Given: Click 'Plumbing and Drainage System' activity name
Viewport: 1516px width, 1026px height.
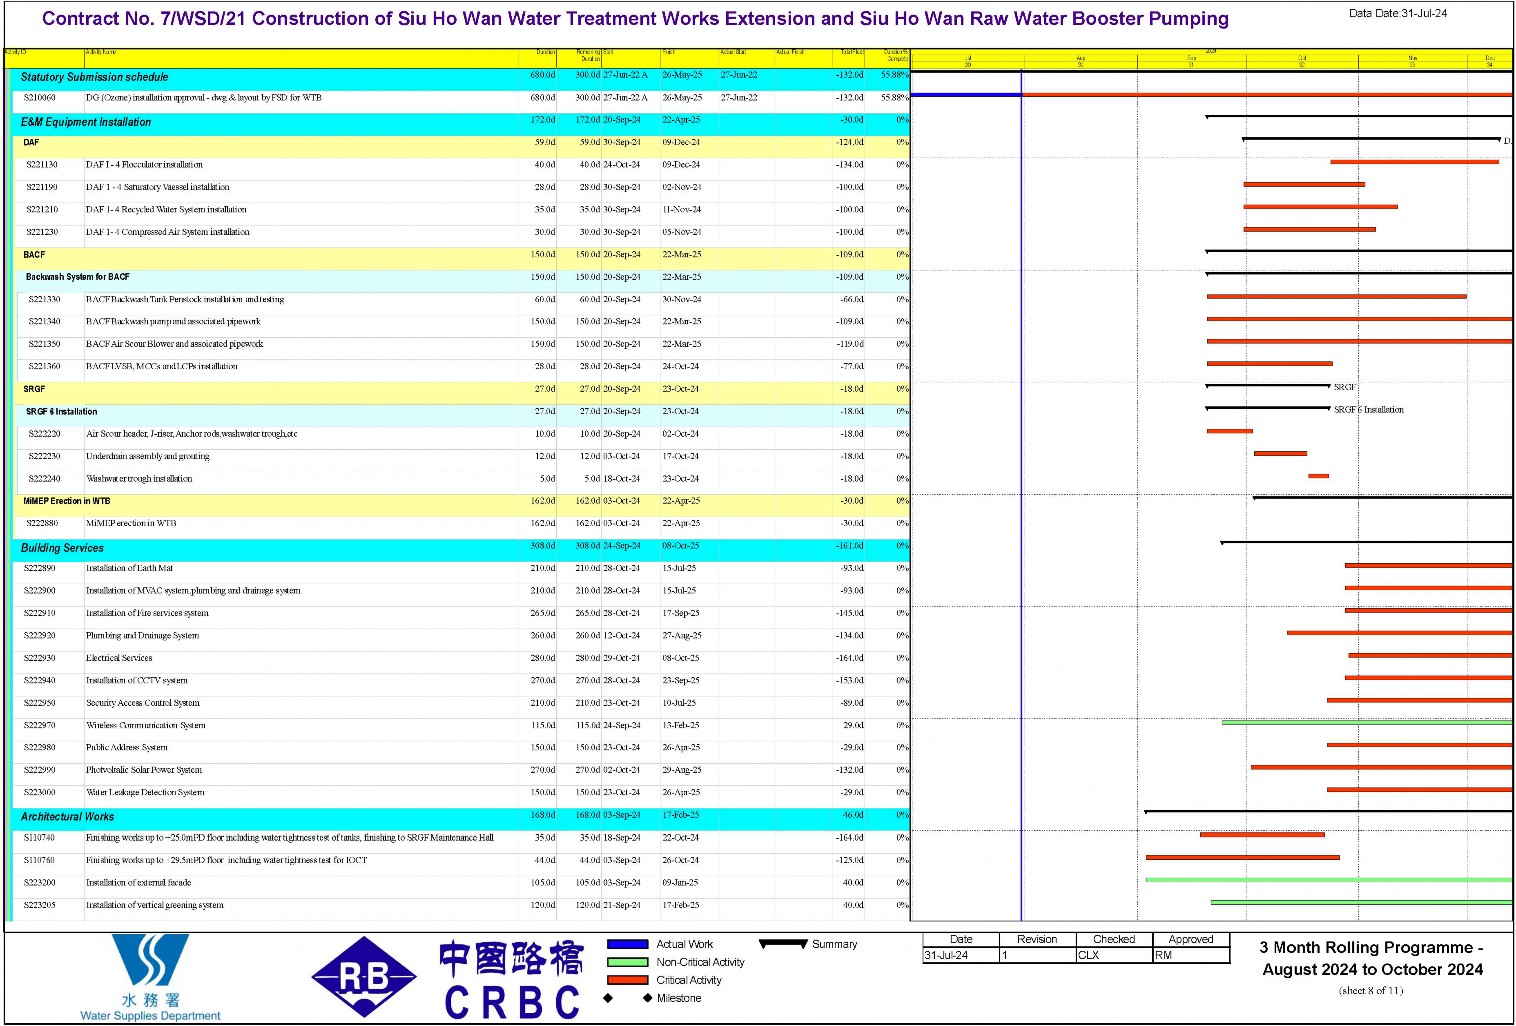Looking at the screenshot, I should tap(142, 636).
